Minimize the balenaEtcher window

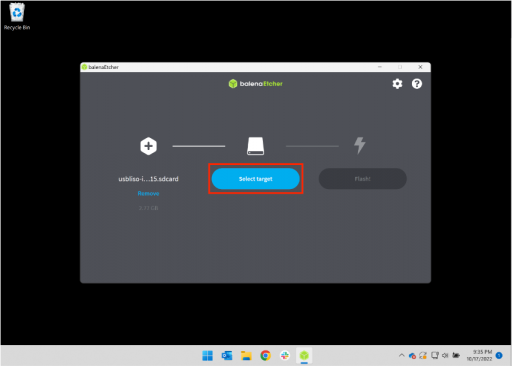point(380,67)
